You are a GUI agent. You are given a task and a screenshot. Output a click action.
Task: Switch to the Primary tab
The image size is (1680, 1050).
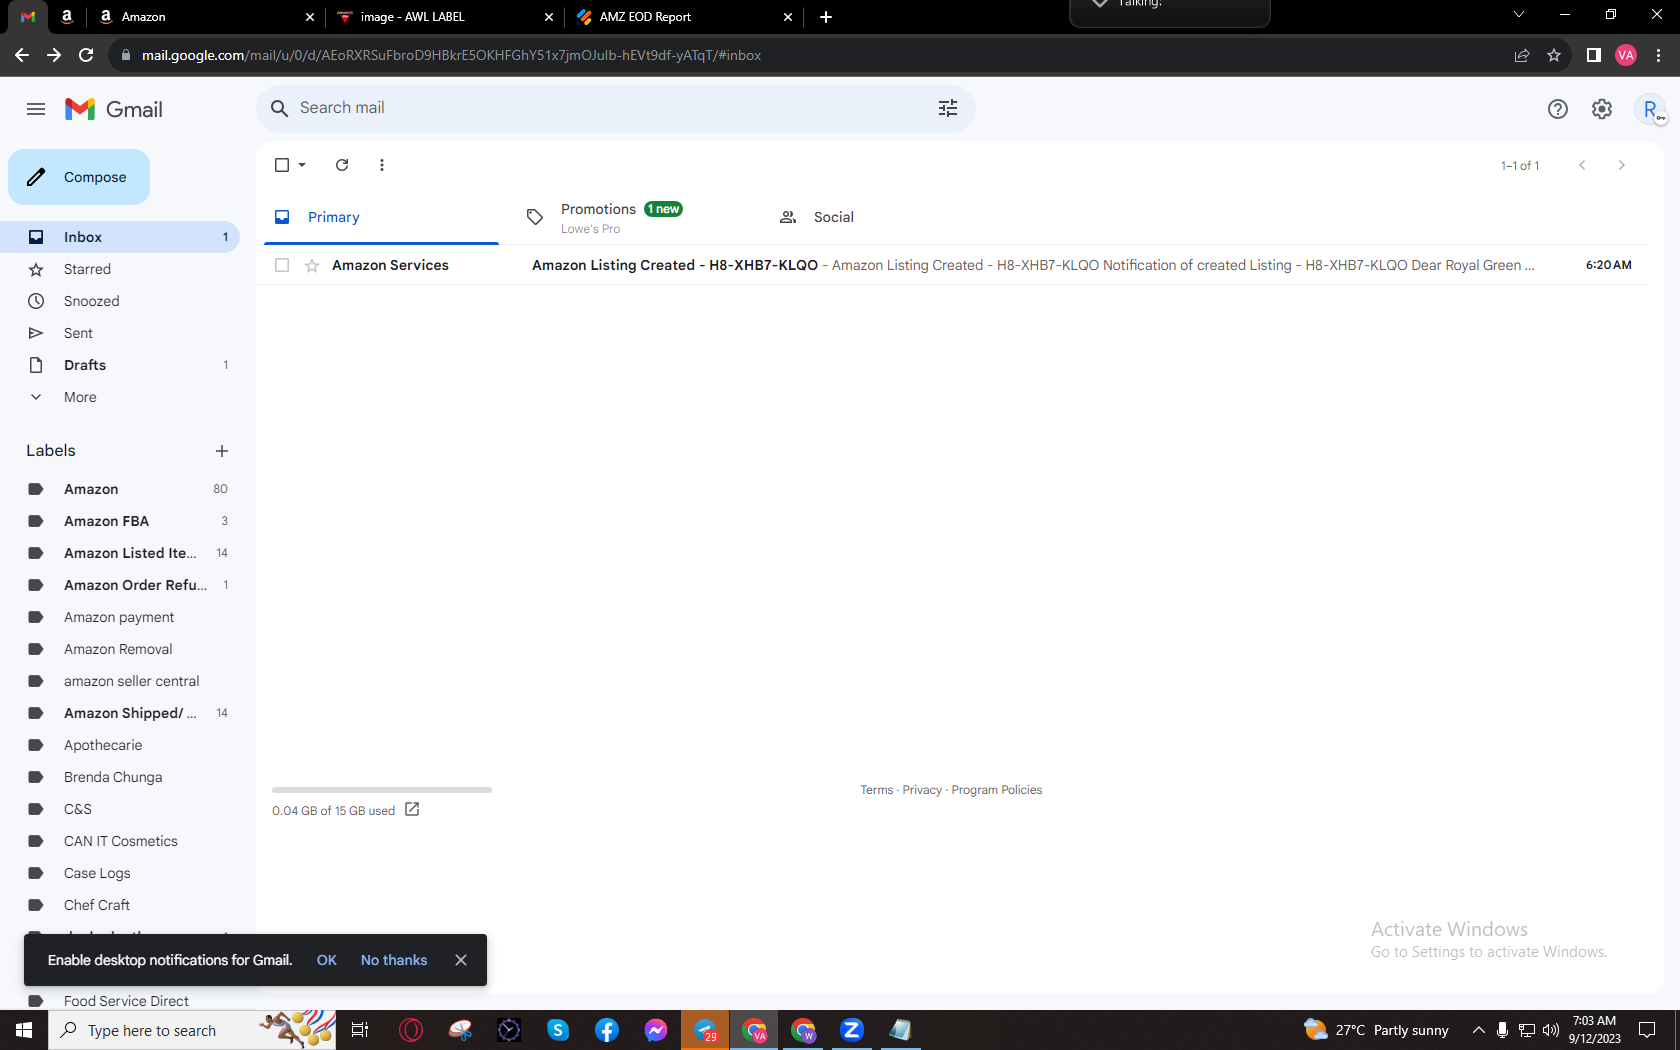381,217
